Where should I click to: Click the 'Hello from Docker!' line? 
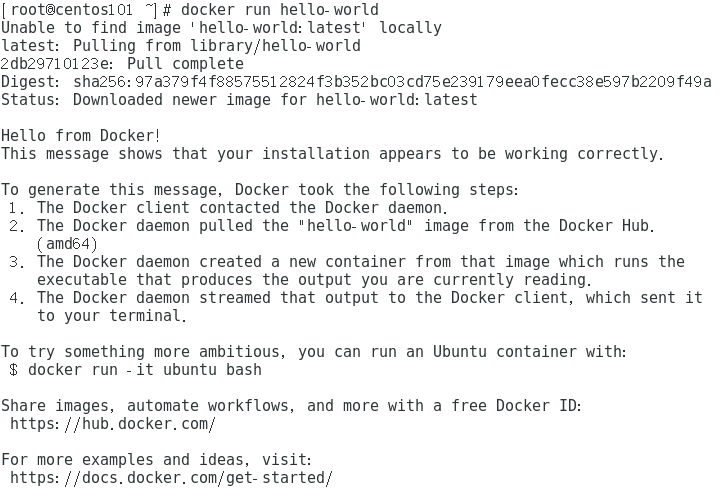point(80,135)
